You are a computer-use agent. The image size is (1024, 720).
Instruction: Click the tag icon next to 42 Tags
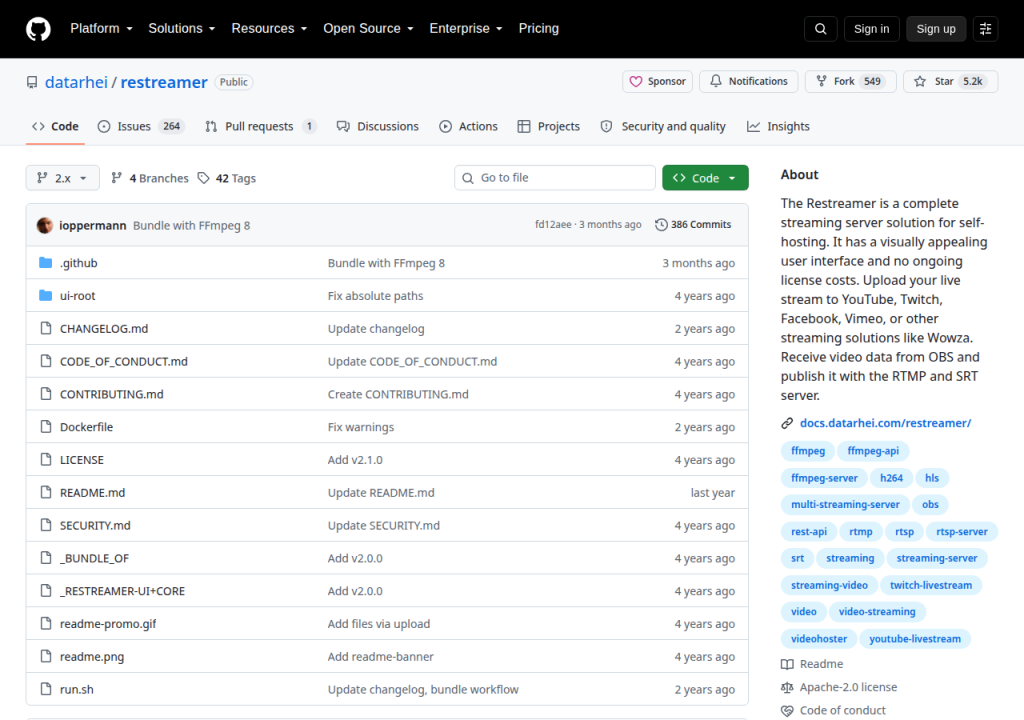204,178
